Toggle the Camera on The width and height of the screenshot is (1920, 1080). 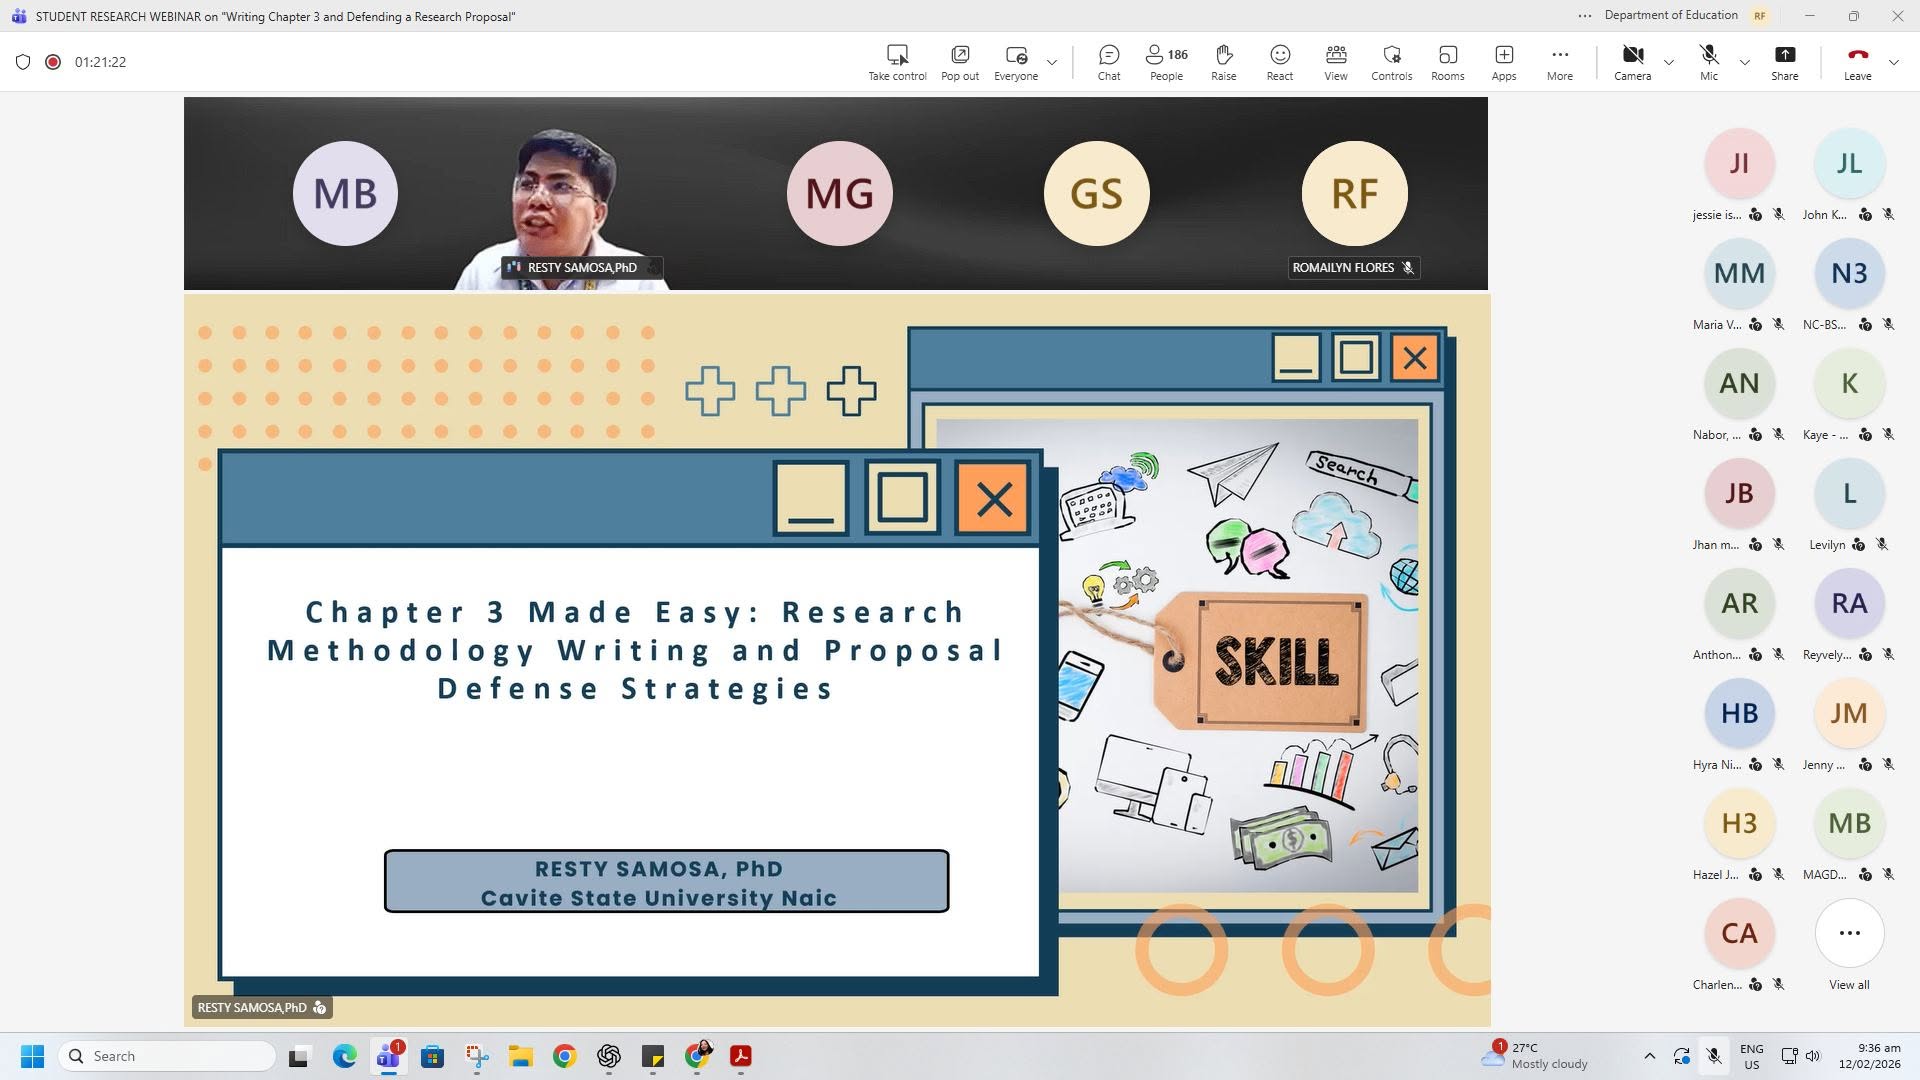[1632, 62]
